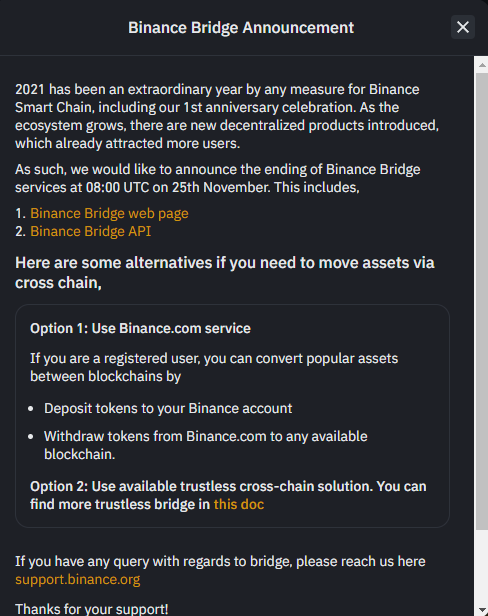This screenshot has width=488, height=616.
Task: Visit the support.binance.org link
Action: [x=77, y=579]
